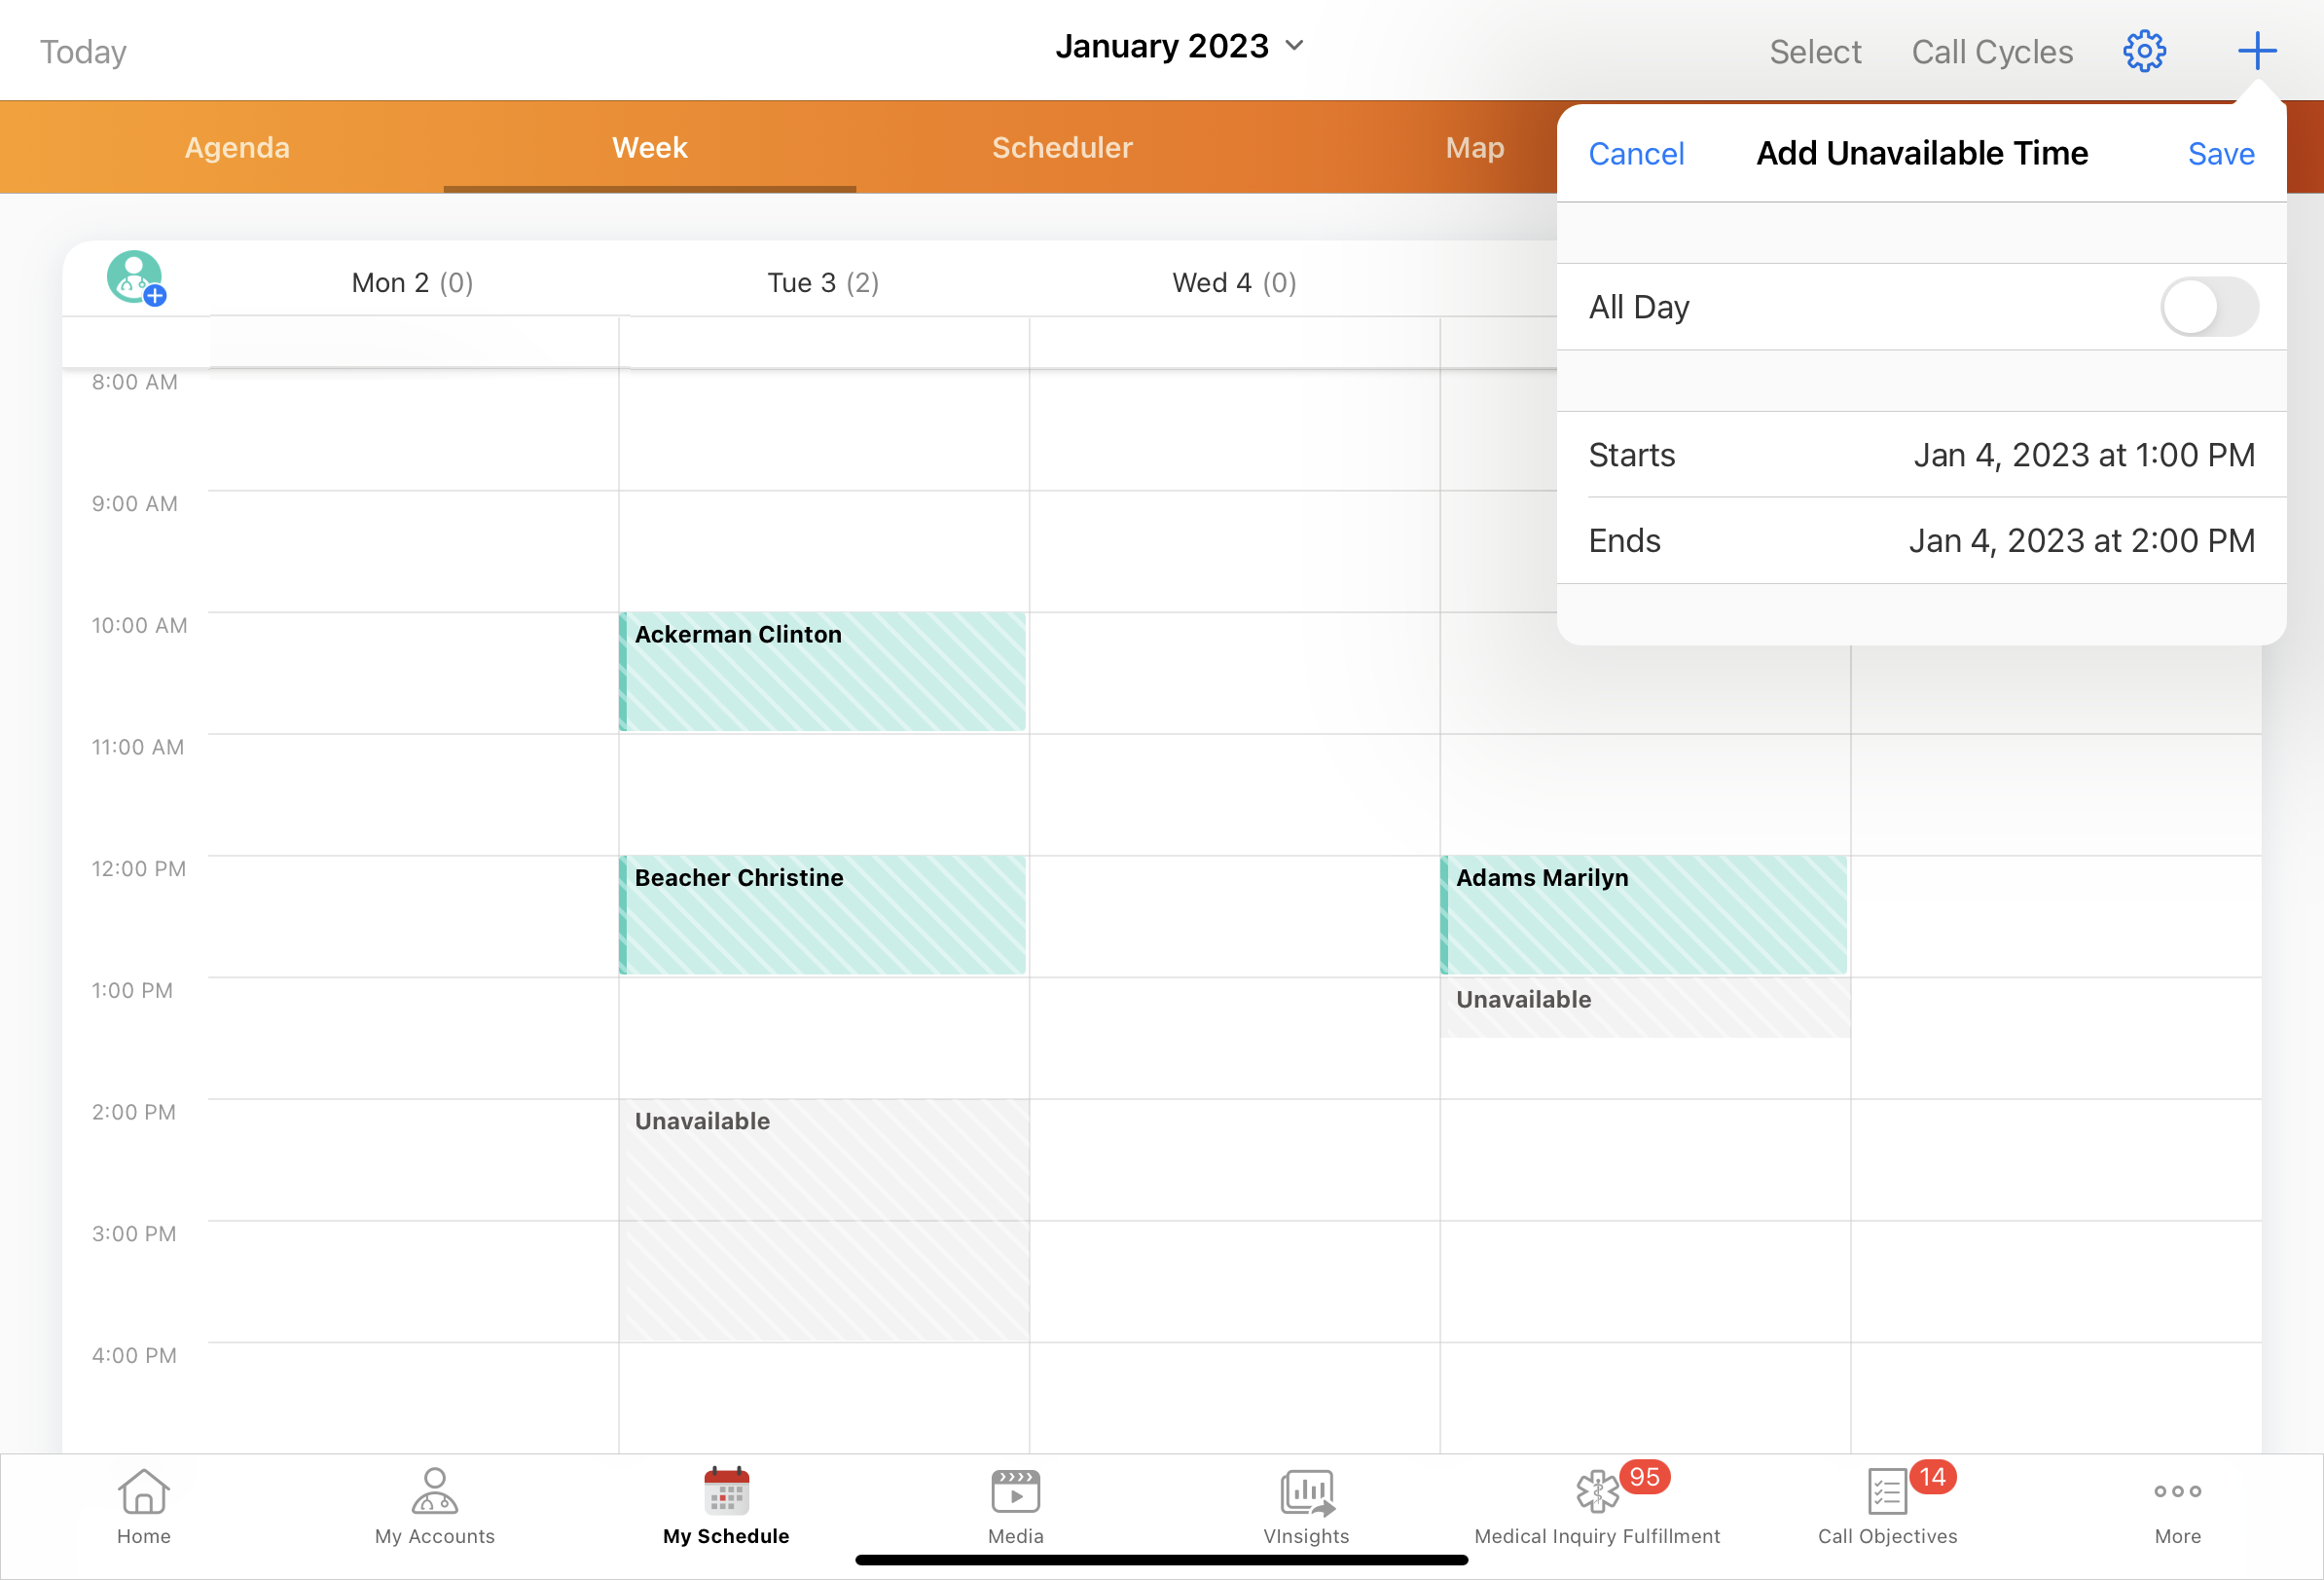
Task: Open VInsights analytics
Action: (x=1306, y=1509)
